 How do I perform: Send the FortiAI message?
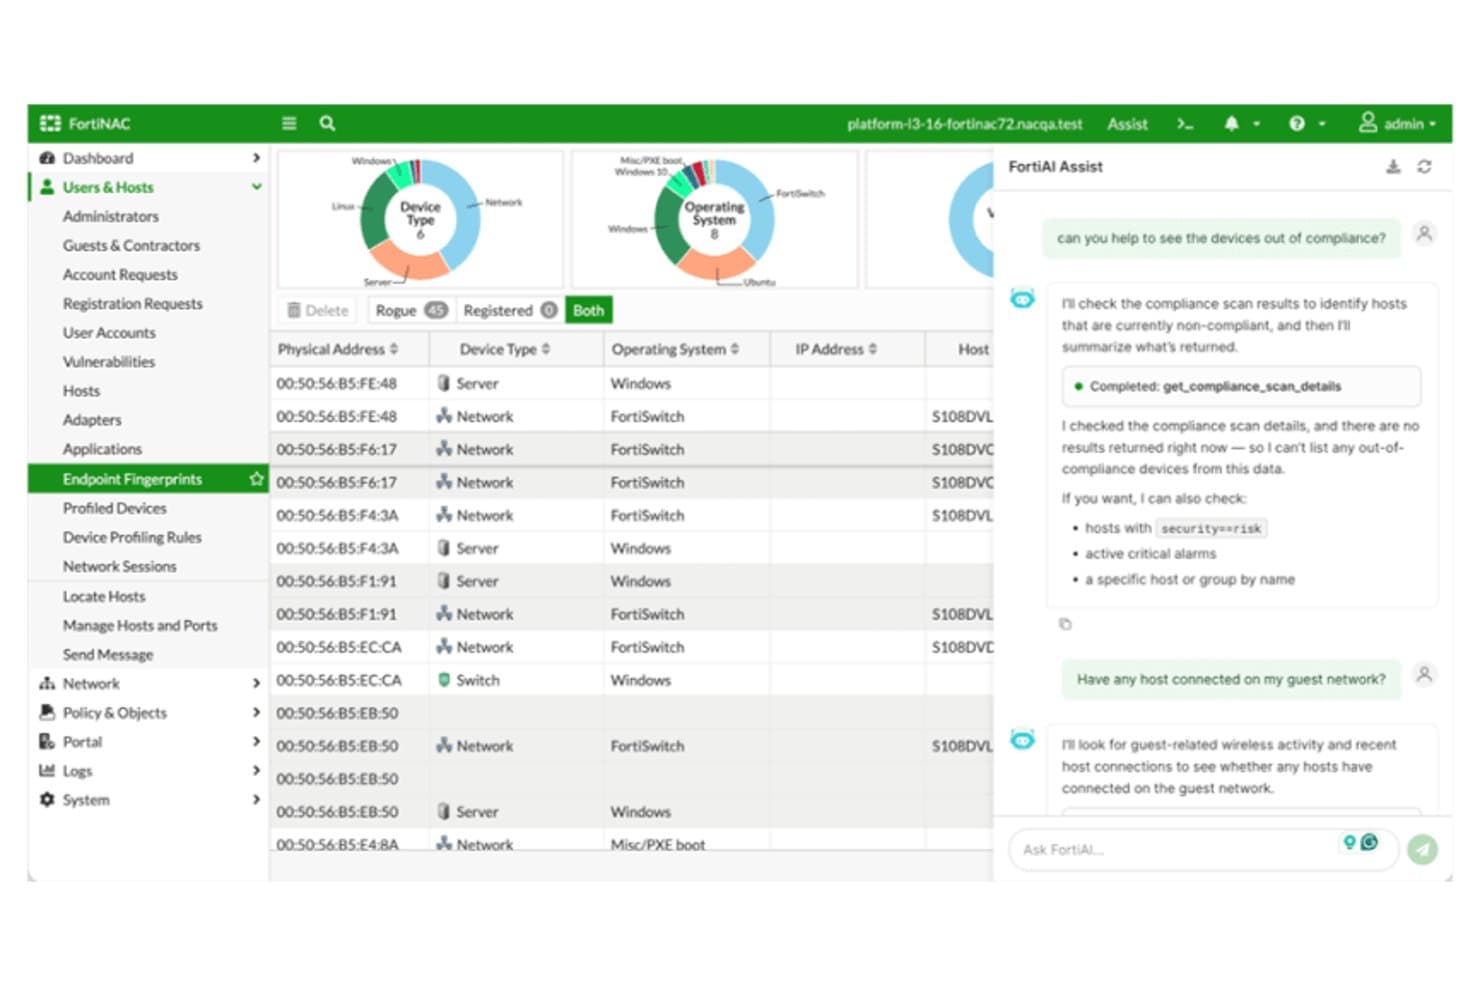coord(1422,849)
